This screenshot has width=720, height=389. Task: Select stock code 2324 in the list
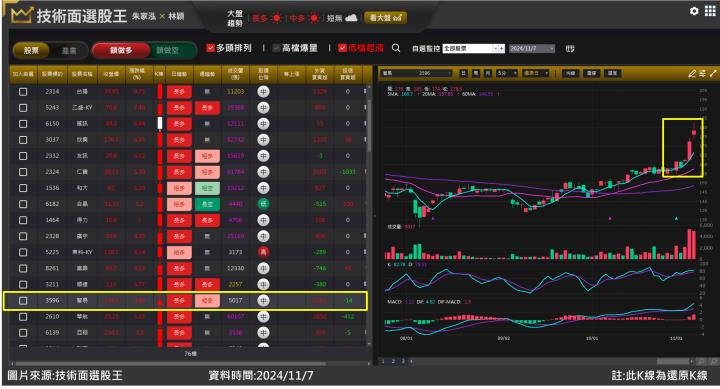pyautogui.click(x=52, y=172)
